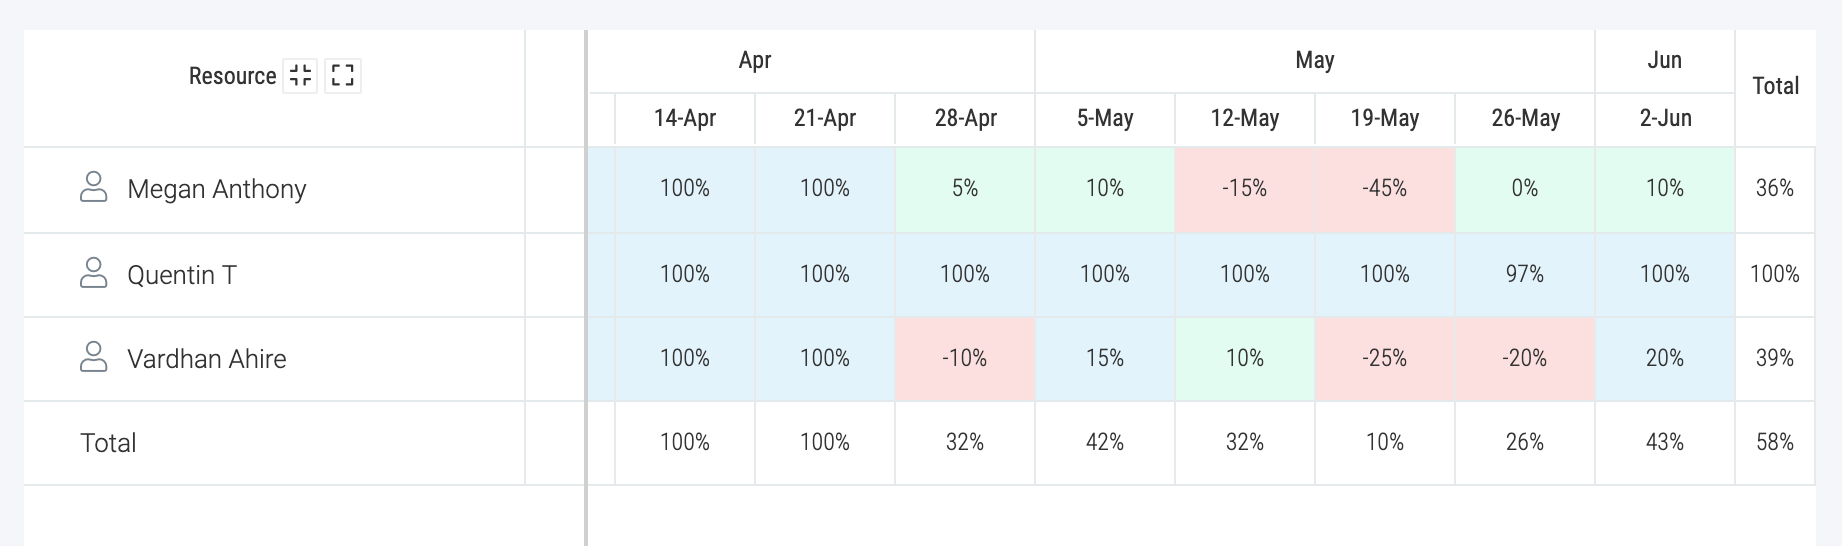Select the 14-Apr week column header

685,119
